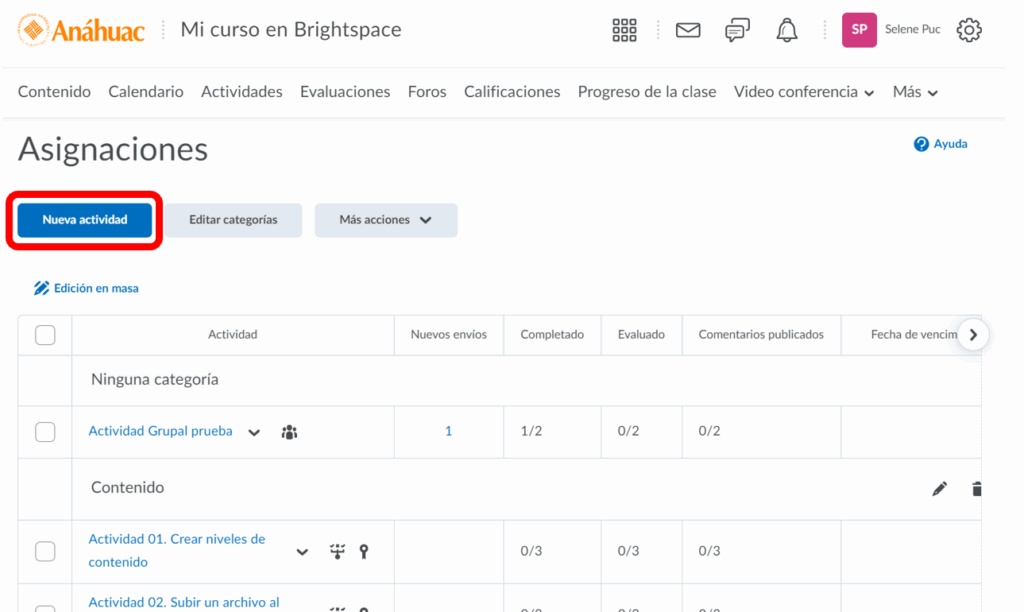Open the course selector waffle icon
This screenshot has height=612, width=1024.
[624, 31]
